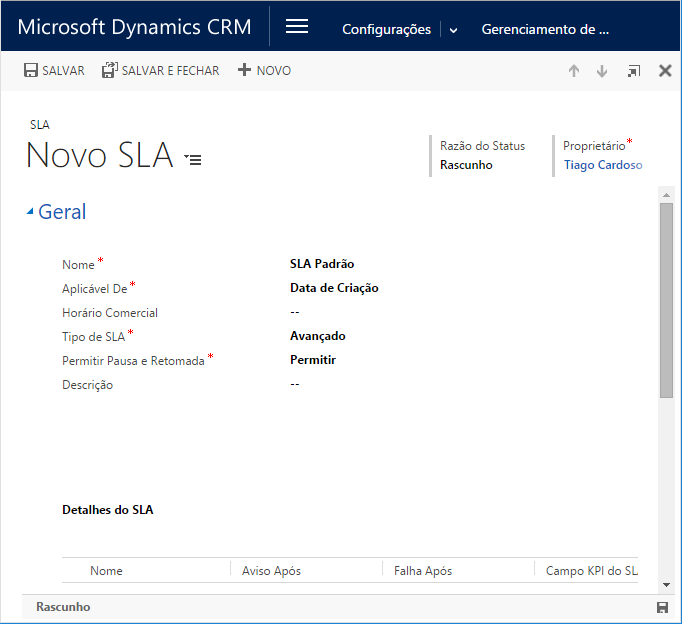
Task: Click Microsoft Dynamics CRM home title
Action: (x=134, y=27)
